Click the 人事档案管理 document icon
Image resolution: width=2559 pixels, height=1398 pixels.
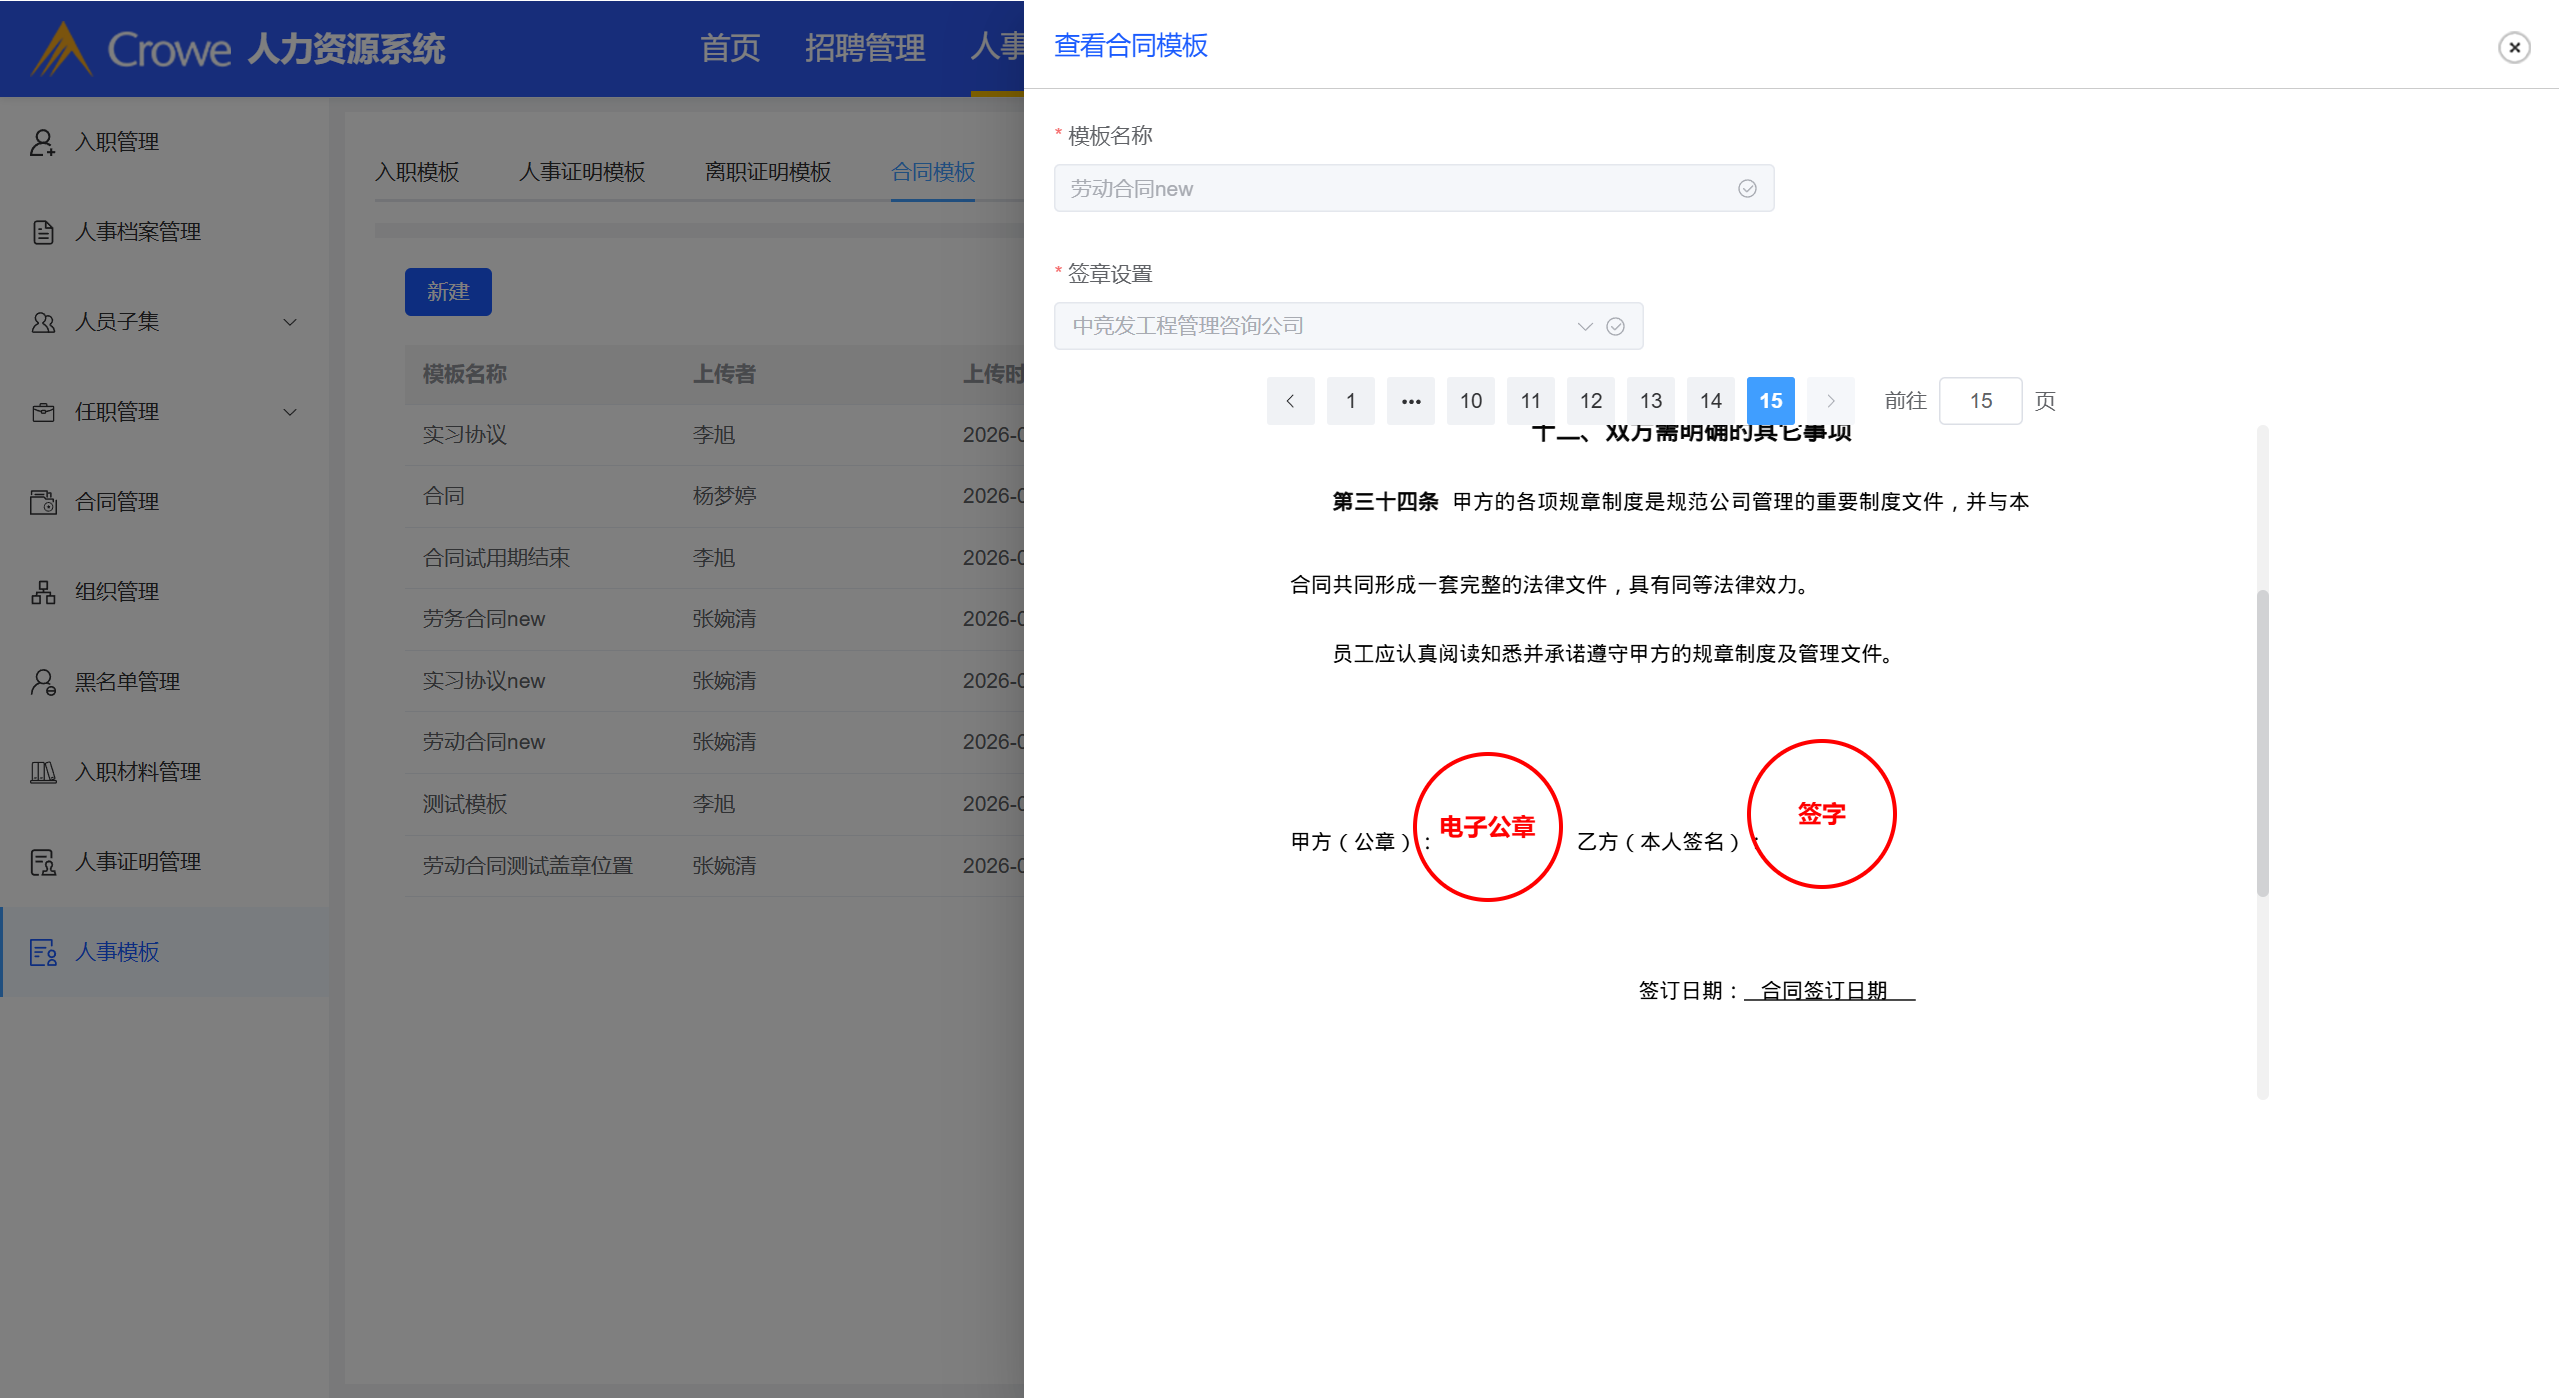42,232
